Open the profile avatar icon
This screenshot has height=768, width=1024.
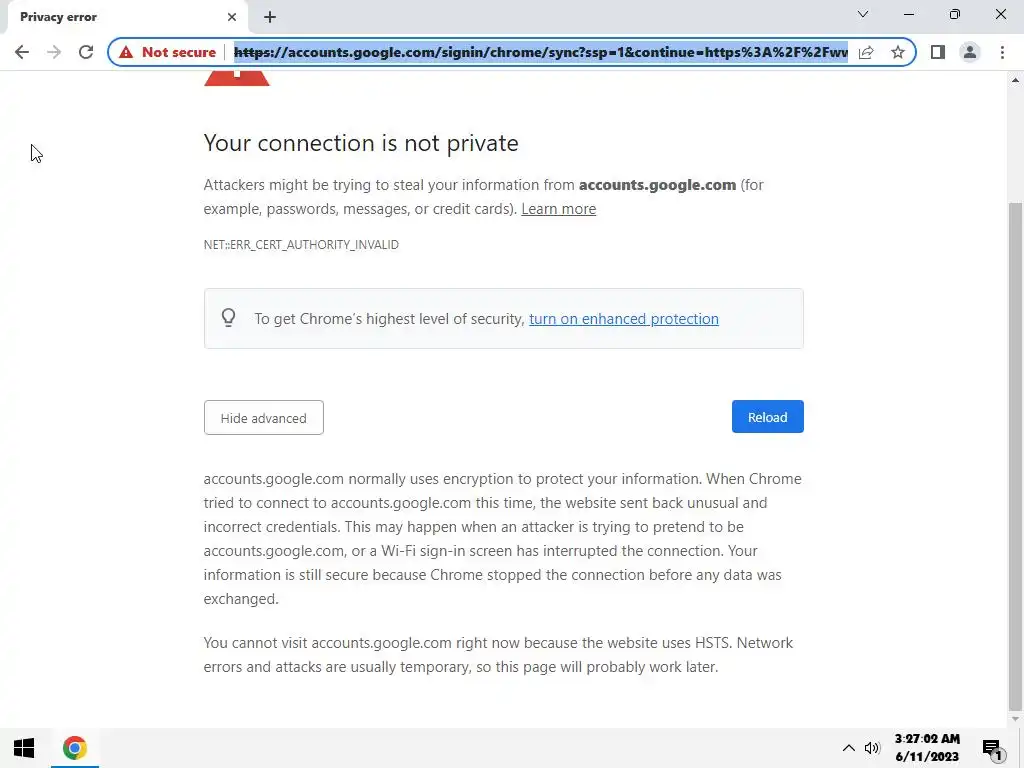click(x=969, y=52)
